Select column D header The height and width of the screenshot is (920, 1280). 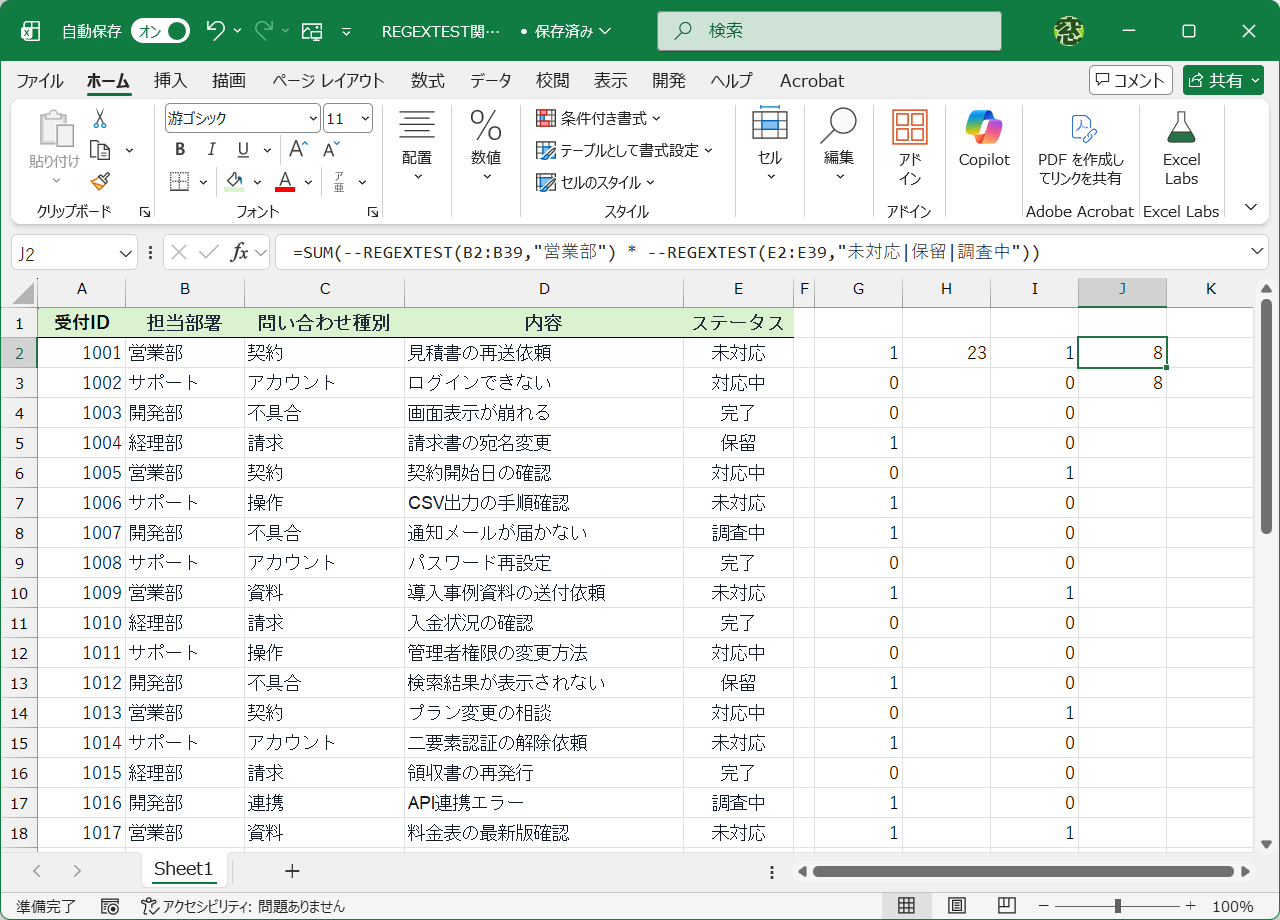544,290
